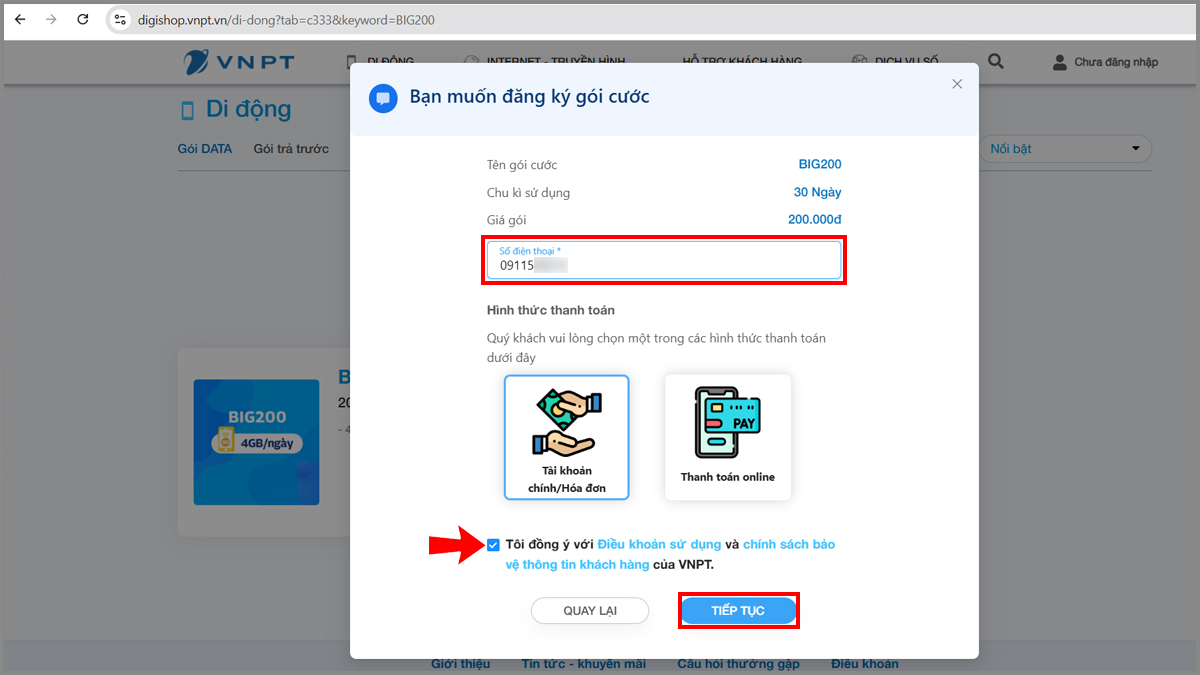This screenshot has width=1200, height=675.
Task: Click Chưa đăng nhập login text
Action: (1116, 62)
